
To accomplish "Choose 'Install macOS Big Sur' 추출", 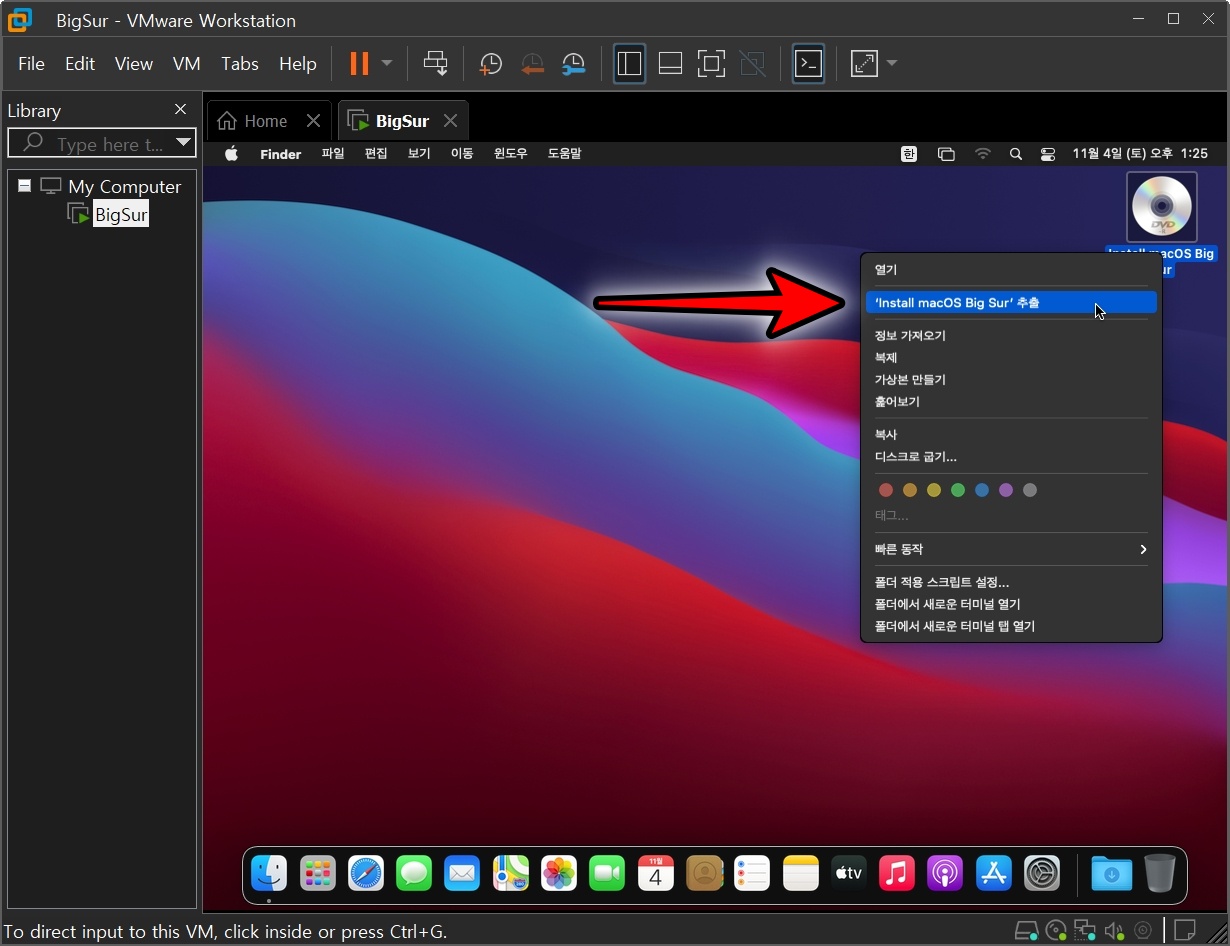I will coord(1011,302).
